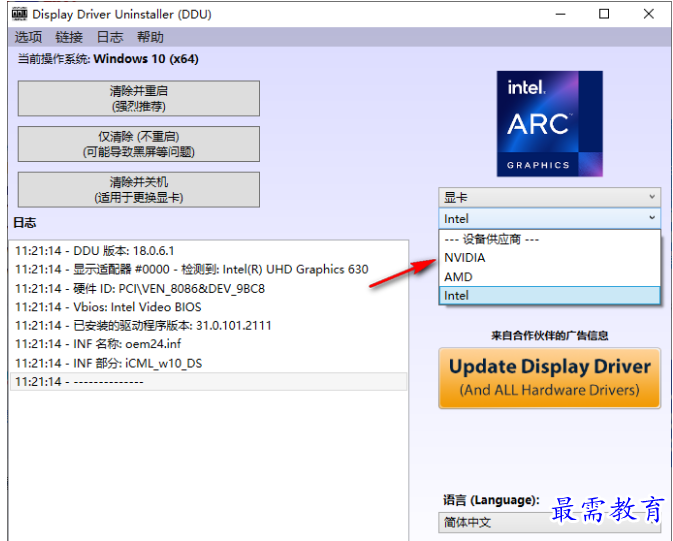The image size is (673, 541).
Task: Click the Intel ARC Graphics logo
Action: pyautogui.click(x=550, y=124)
